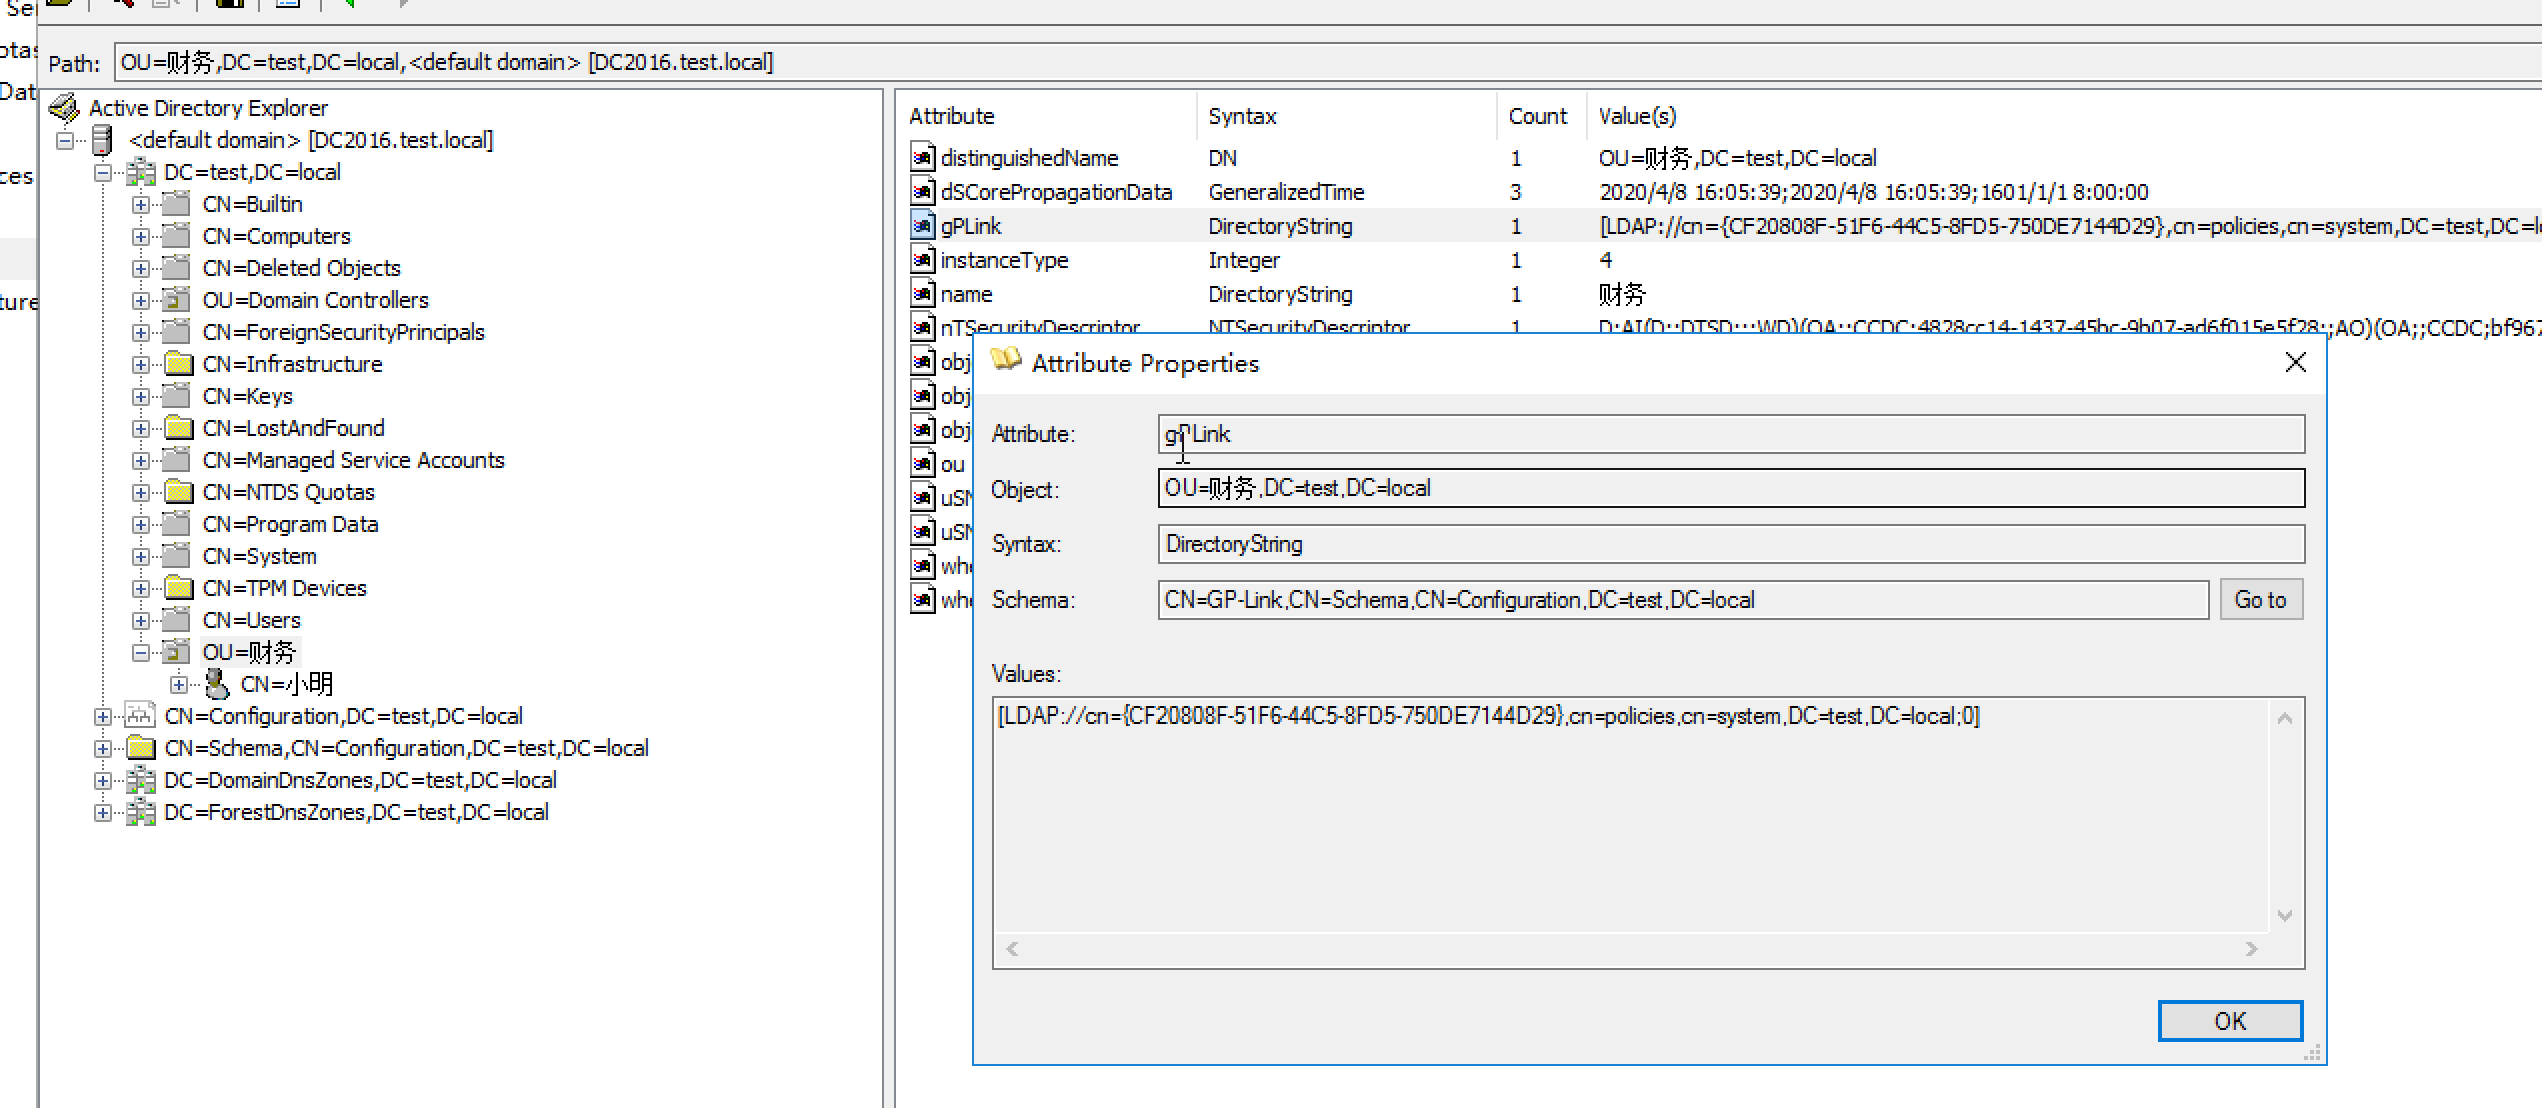Click the DC=ForestDnsZones domain icon
This screenshot has height=1108, width=2542.
click(x=140, y=812)
